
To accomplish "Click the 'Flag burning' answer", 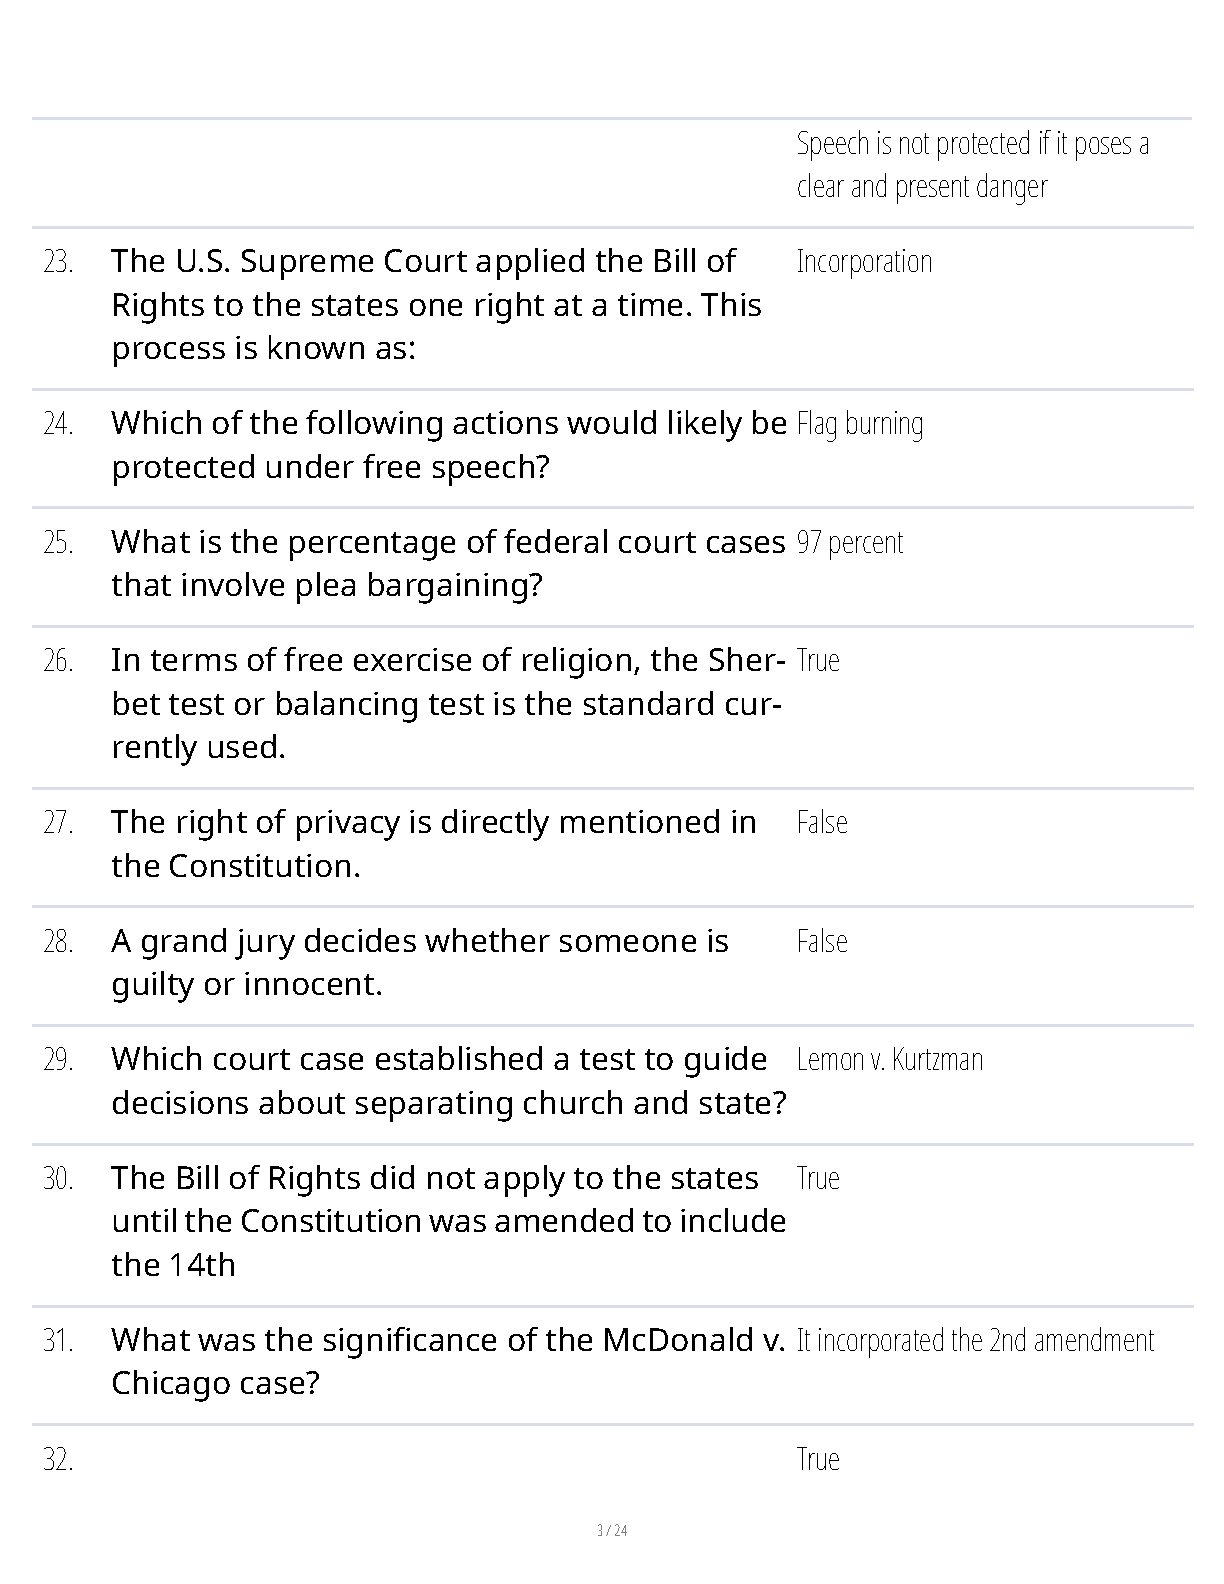I will click(860, 424).
